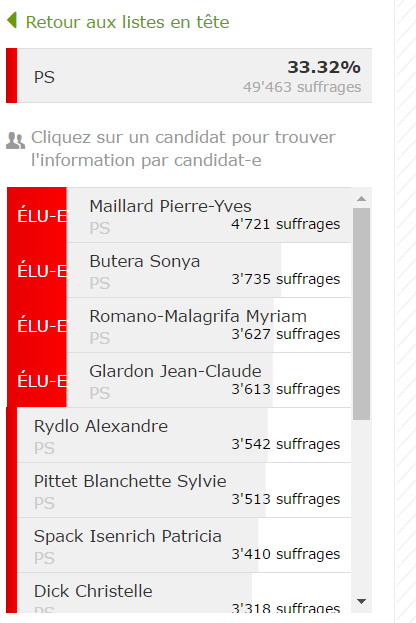The height and width of the screenshot is (623, 416).
Task: Select candidate Dick Christelle
Action: (x=184, y=593)
